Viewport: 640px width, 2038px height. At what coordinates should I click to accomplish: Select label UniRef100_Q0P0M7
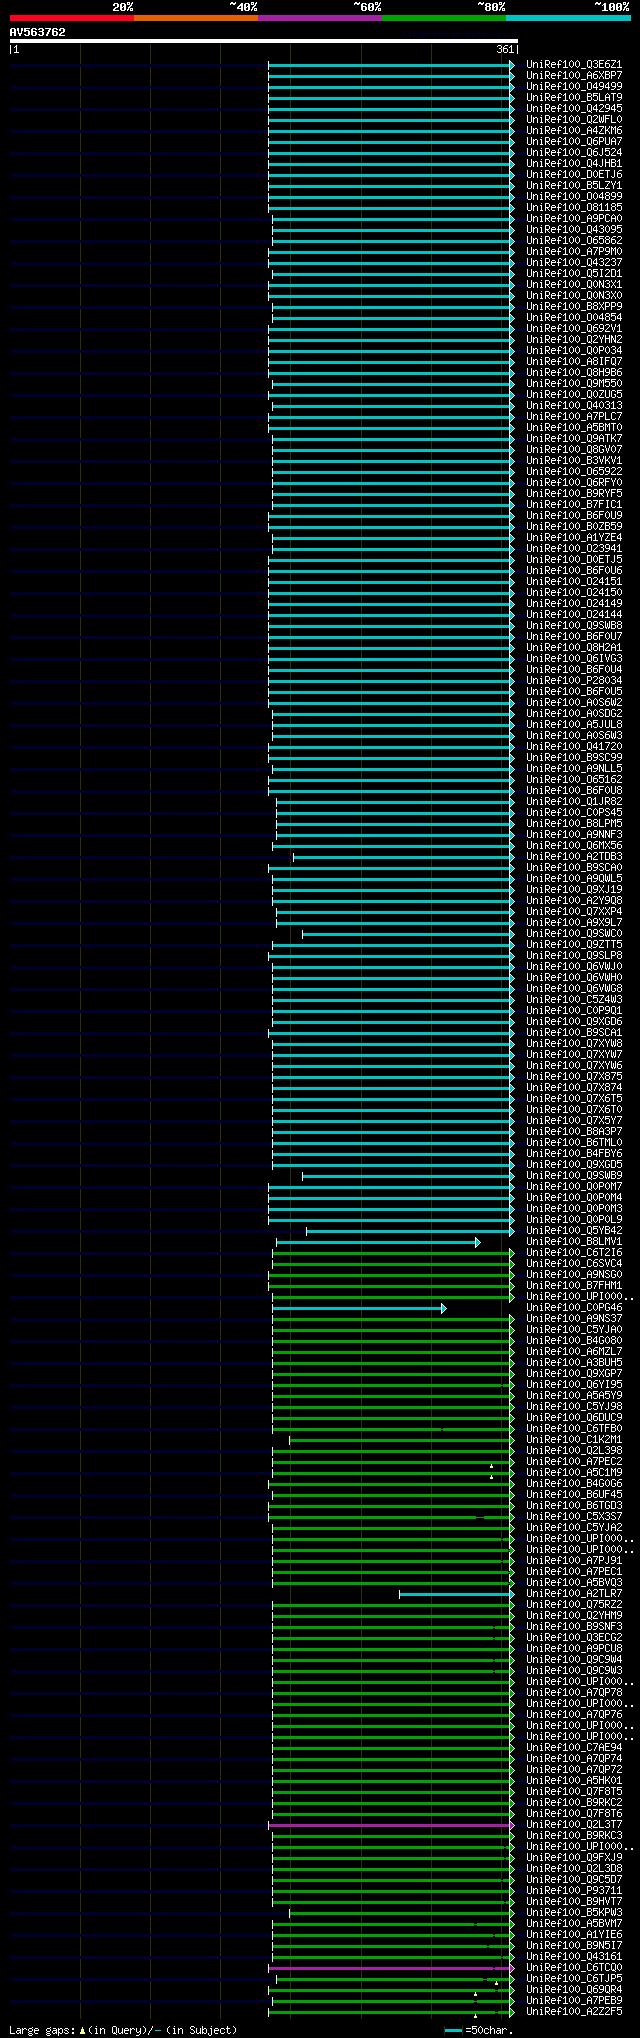click(574, 1186)
